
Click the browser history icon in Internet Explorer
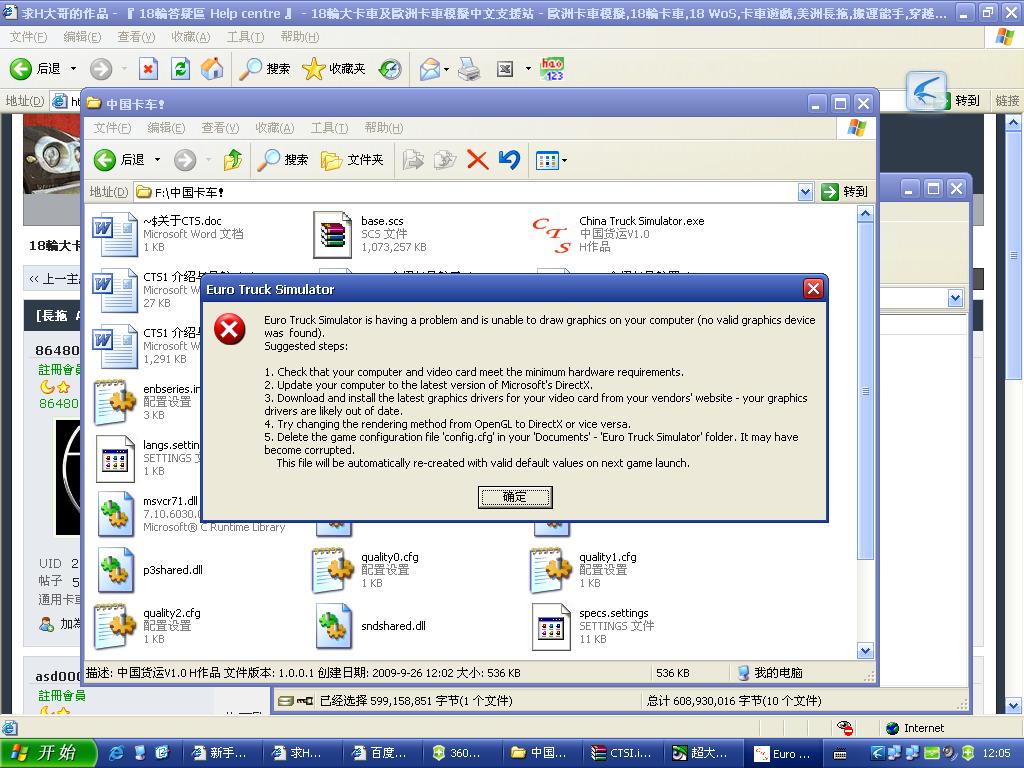pyautogui.click(x=390, y=69)
